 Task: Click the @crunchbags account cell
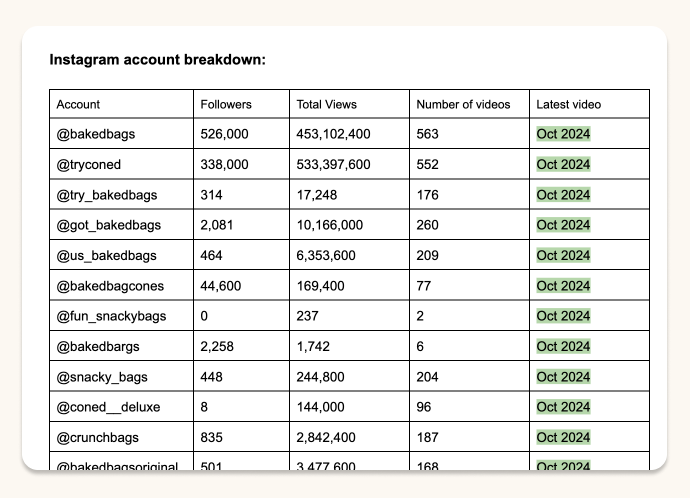pos(97,437)
